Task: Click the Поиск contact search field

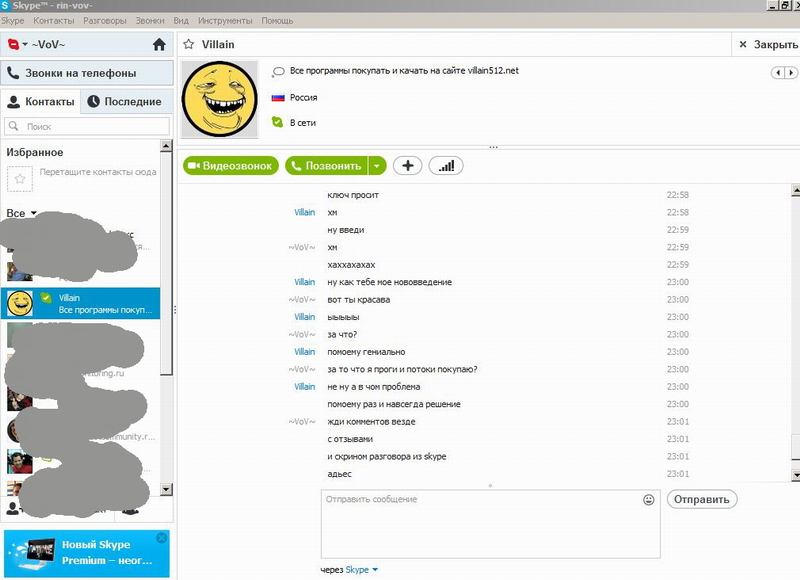Action: click(x=87, y=126)
